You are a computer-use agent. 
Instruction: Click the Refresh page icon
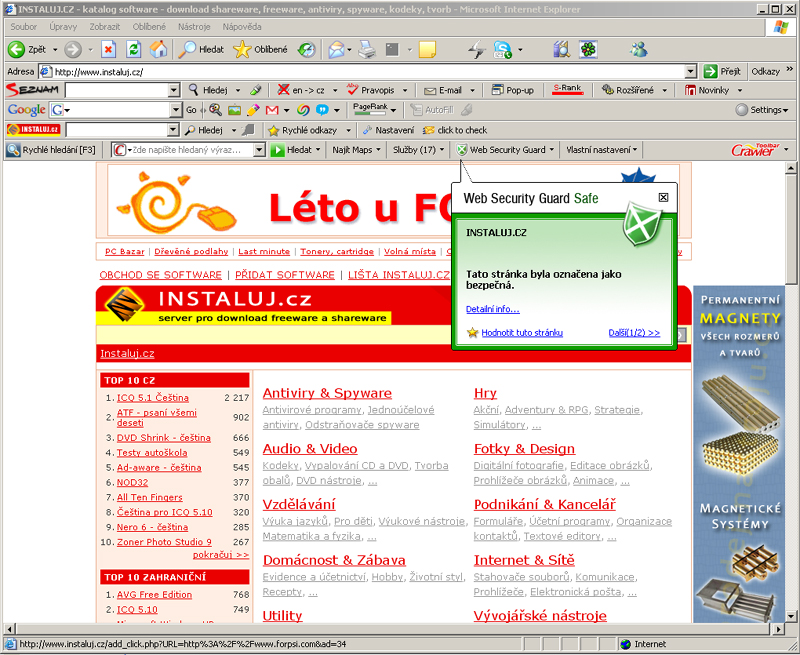(x=133, y=49)
